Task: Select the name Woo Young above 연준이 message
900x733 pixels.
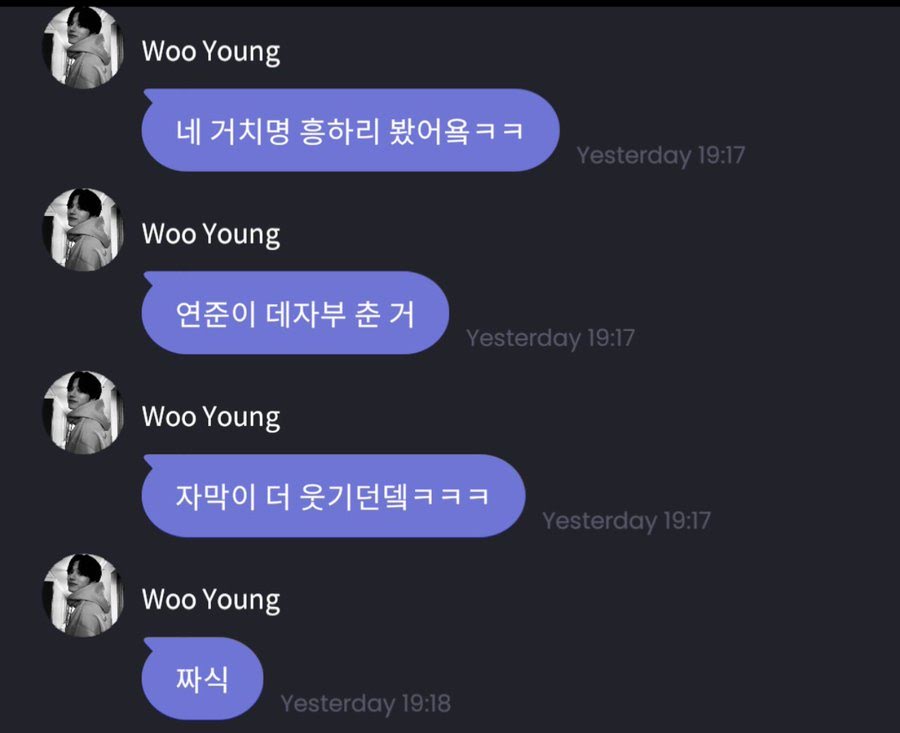Action: click(x=211, y=235)
